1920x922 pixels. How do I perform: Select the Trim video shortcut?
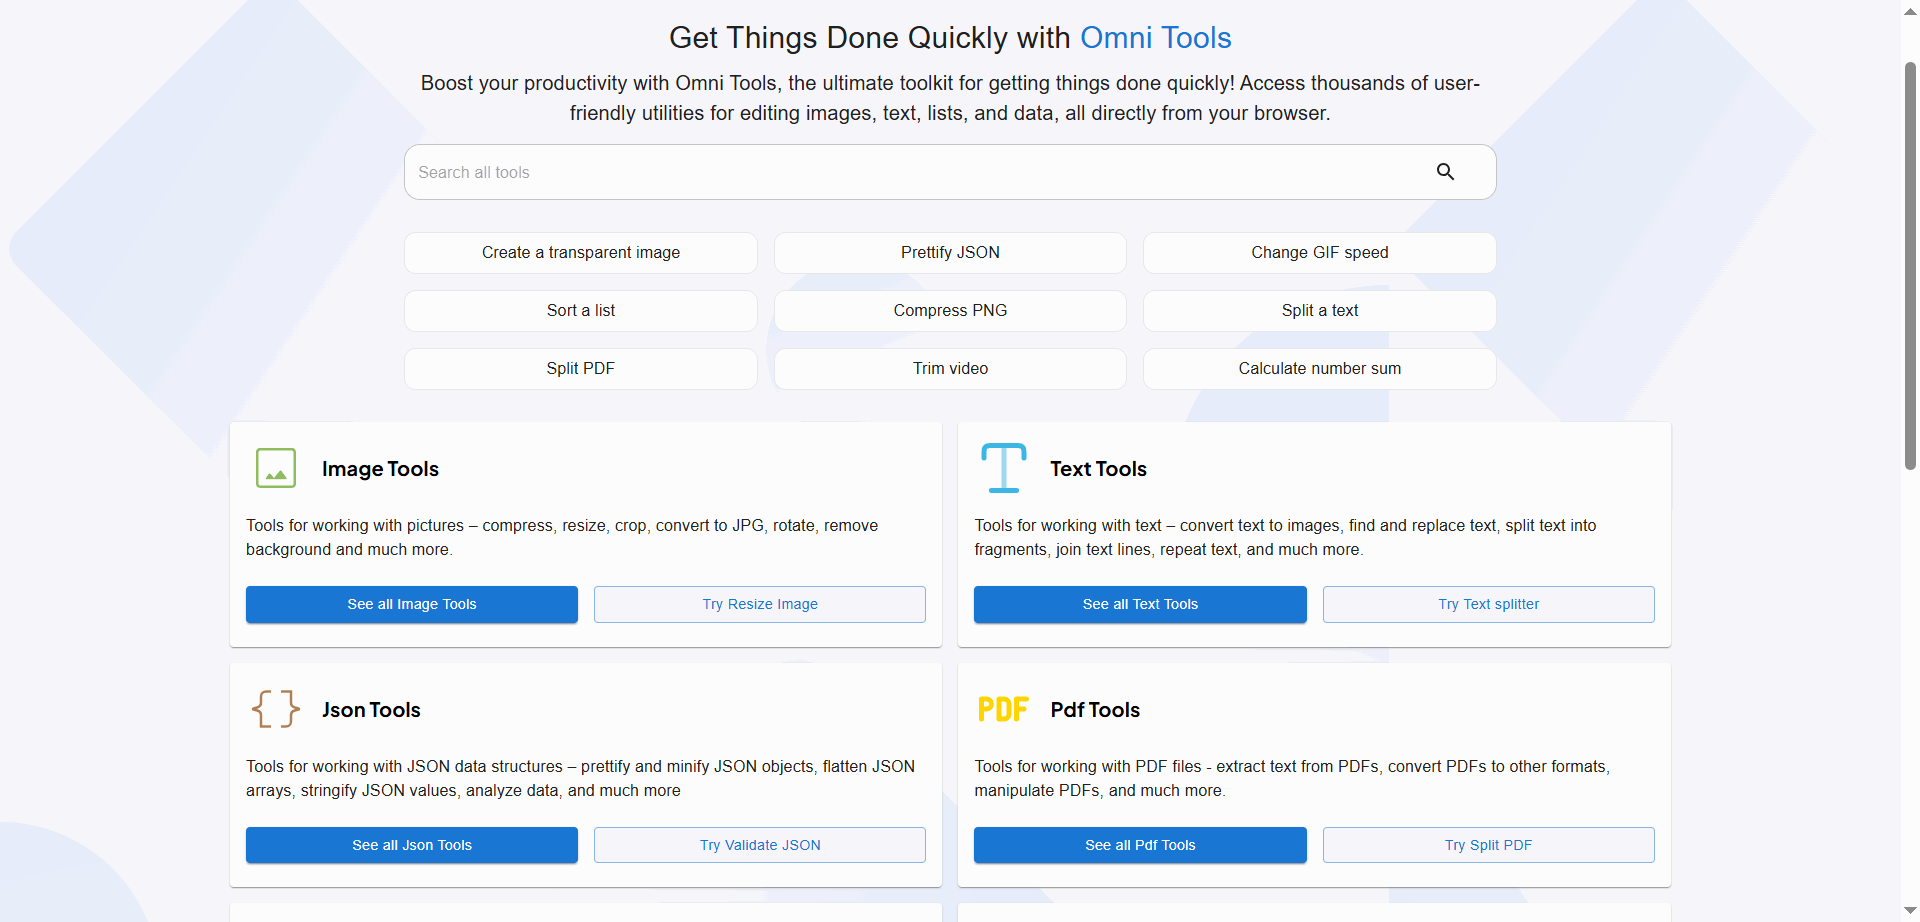950,369
